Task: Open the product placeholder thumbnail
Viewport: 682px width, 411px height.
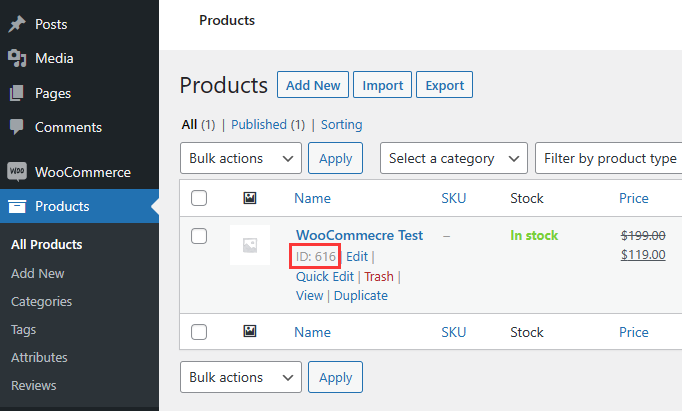Action: tap(250, 245)
